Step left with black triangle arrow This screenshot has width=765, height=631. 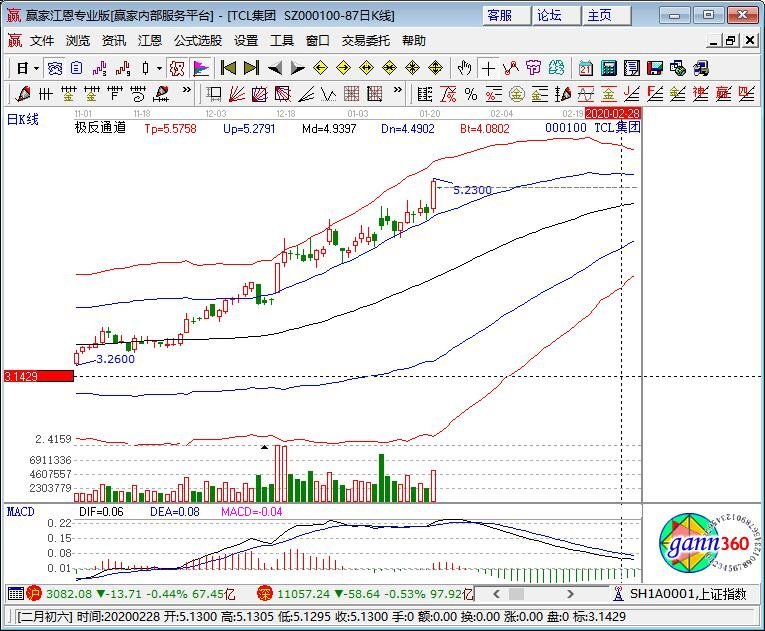[x=275, y=68]
